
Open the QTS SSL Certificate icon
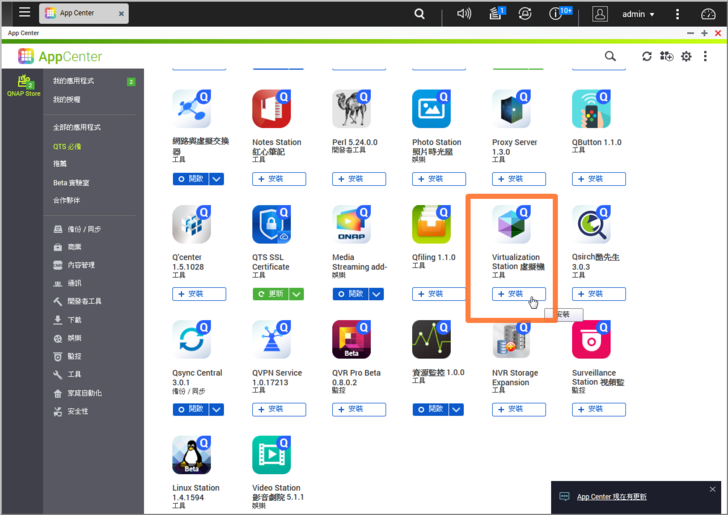tap(272, 224)
